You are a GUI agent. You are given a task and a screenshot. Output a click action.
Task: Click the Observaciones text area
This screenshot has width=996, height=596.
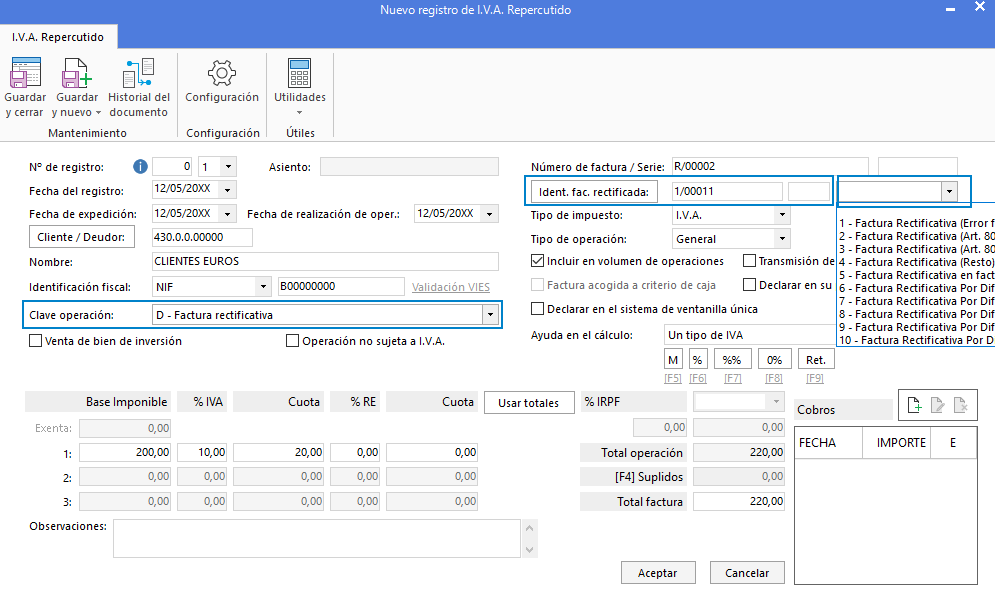click(317, 538)
